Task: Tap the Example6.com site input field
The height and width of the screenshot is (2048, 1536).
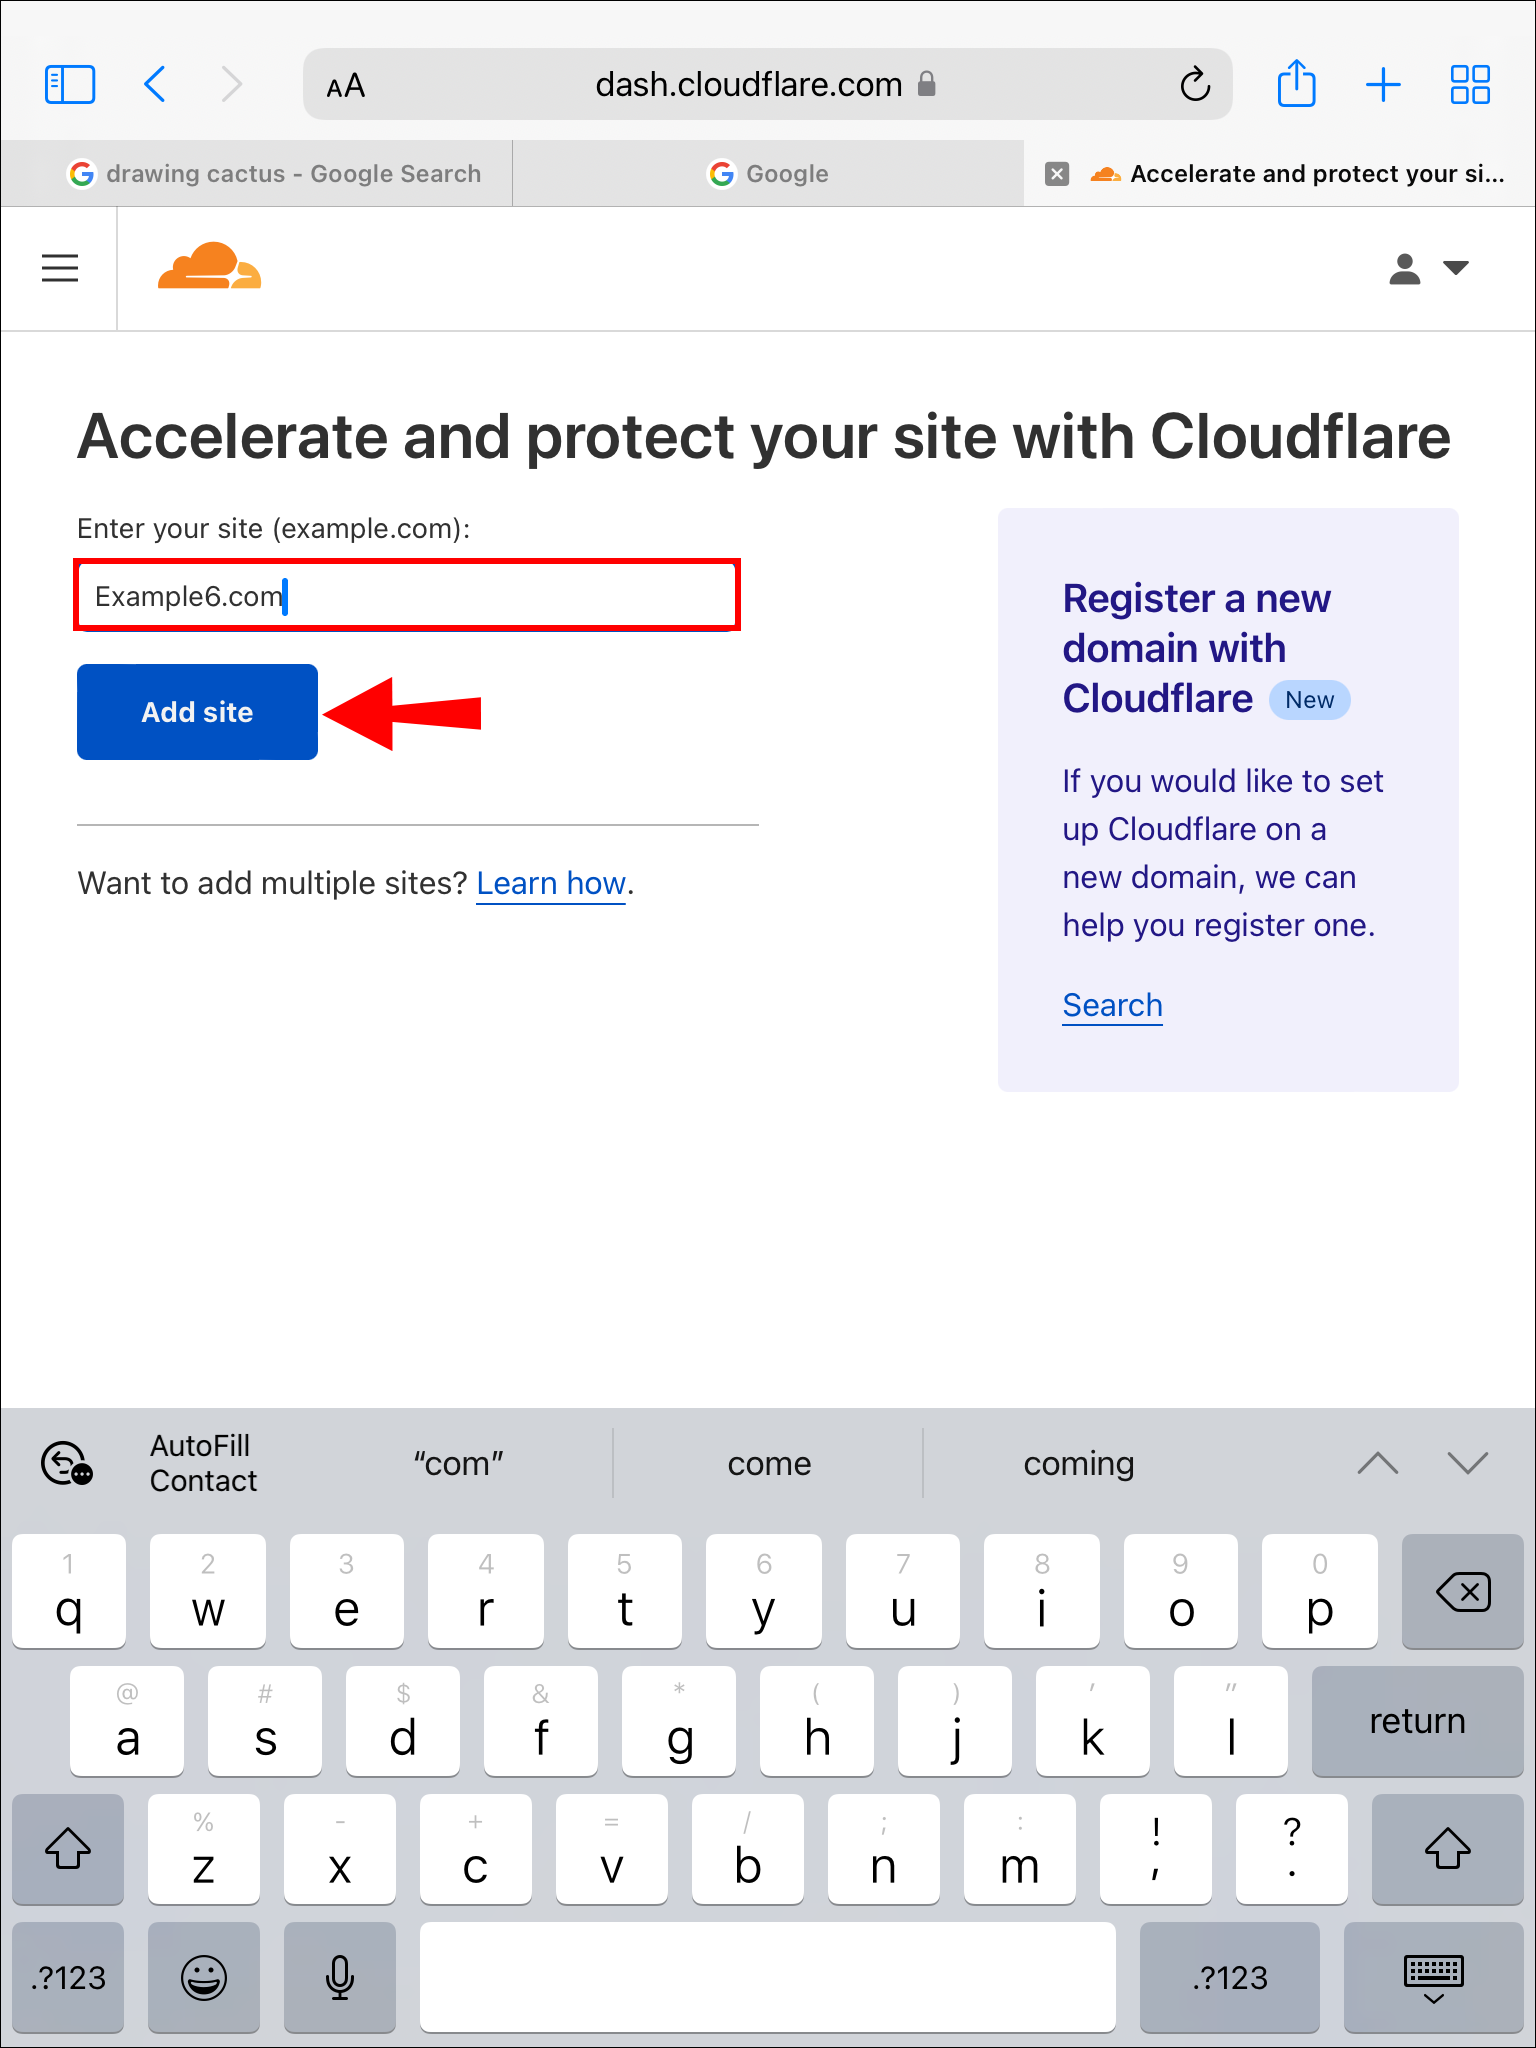Action: click(x=407, y=596)
